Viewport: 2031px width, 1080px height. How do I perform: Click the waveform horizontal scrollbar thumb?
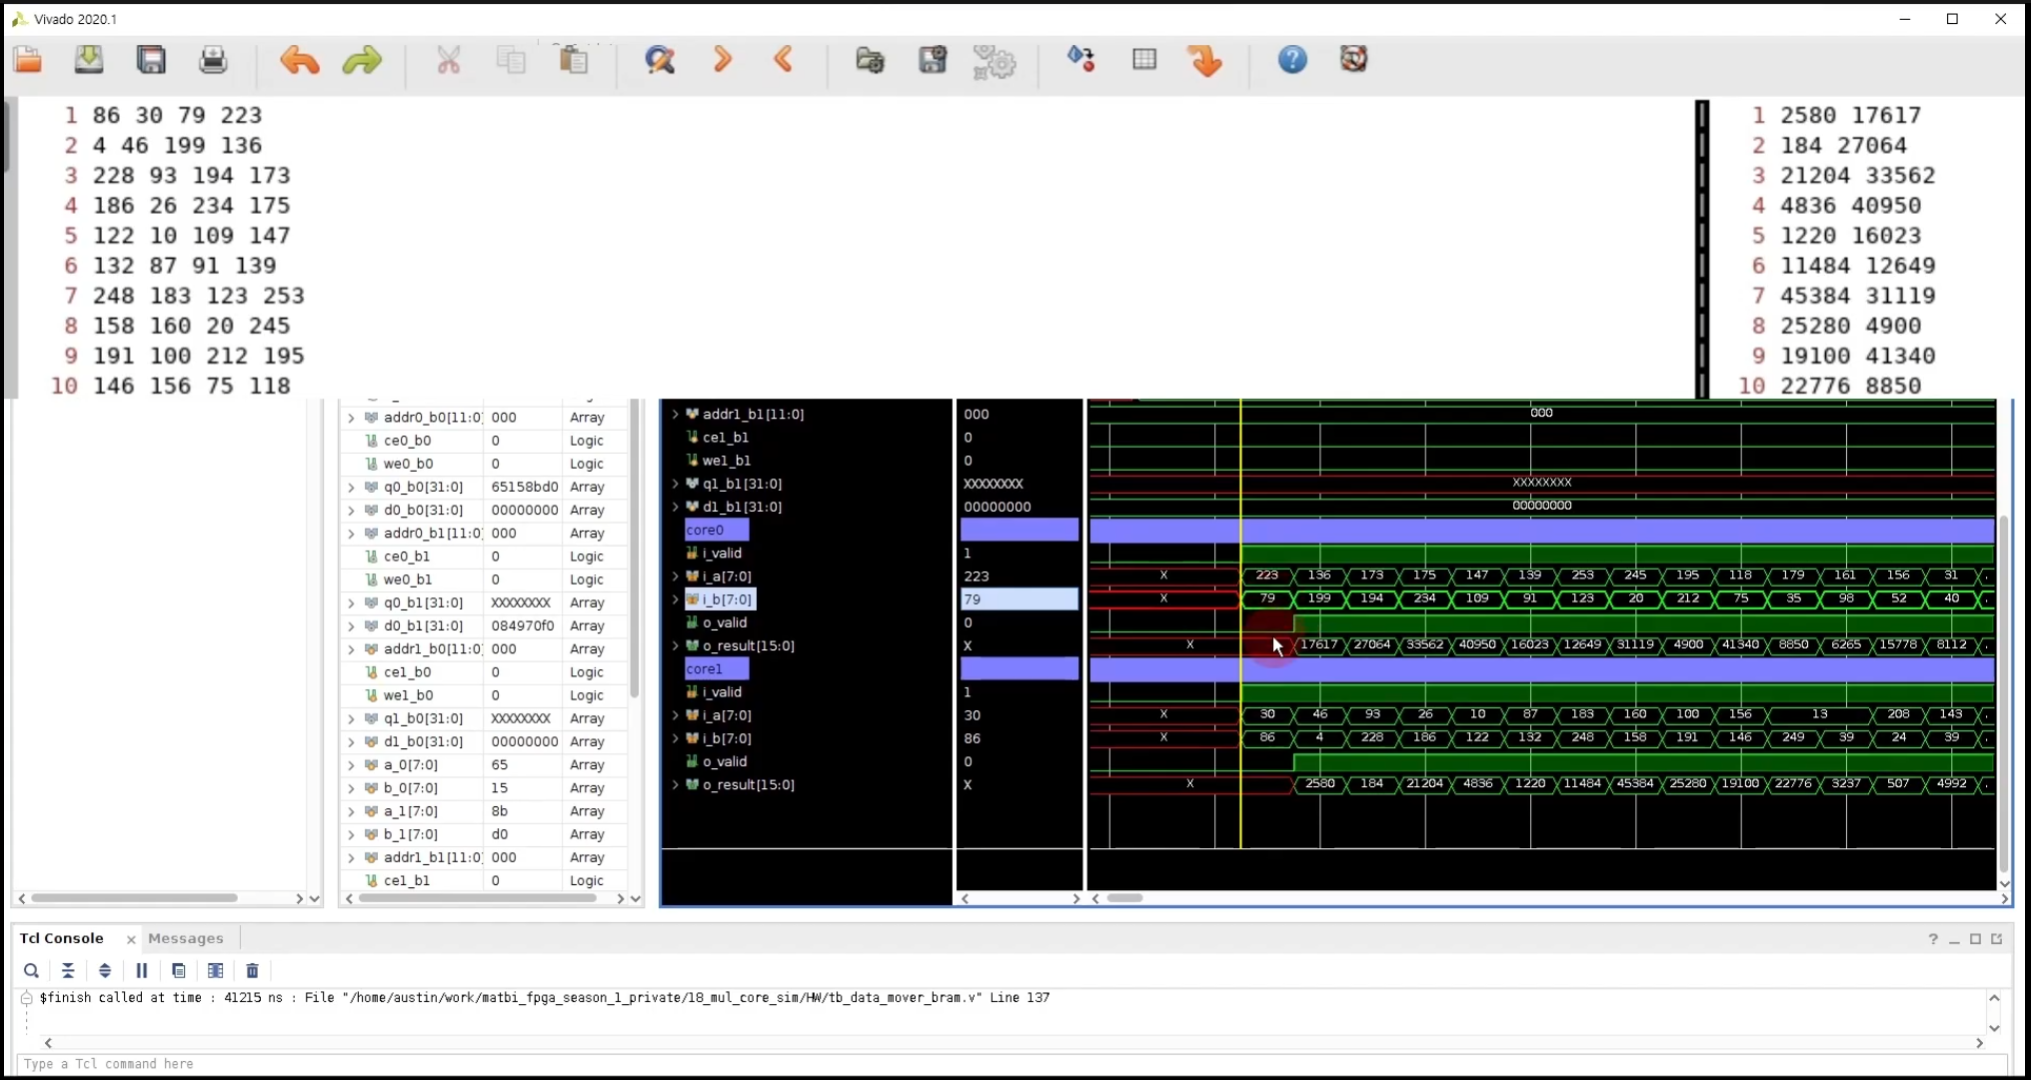tap(1125, 898)
